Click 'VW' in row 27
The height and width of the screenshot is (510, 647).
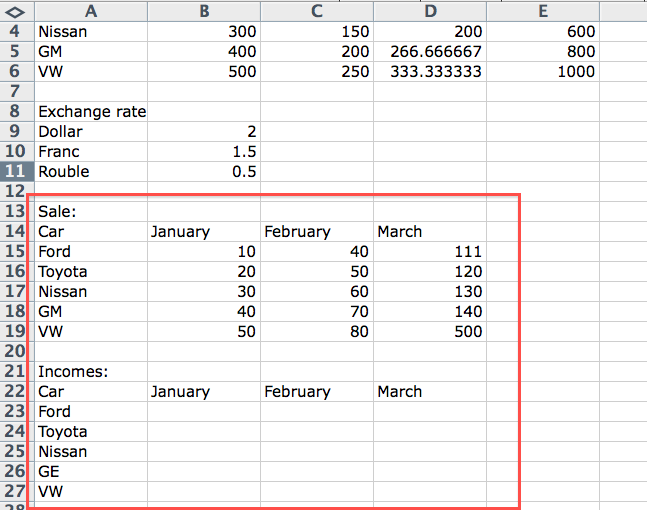tap(91, 491)
